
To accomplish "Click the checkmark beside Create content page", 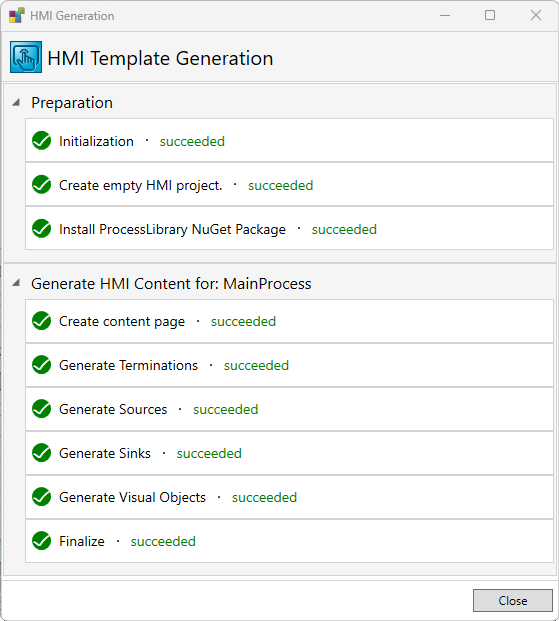I will (42, 321).
